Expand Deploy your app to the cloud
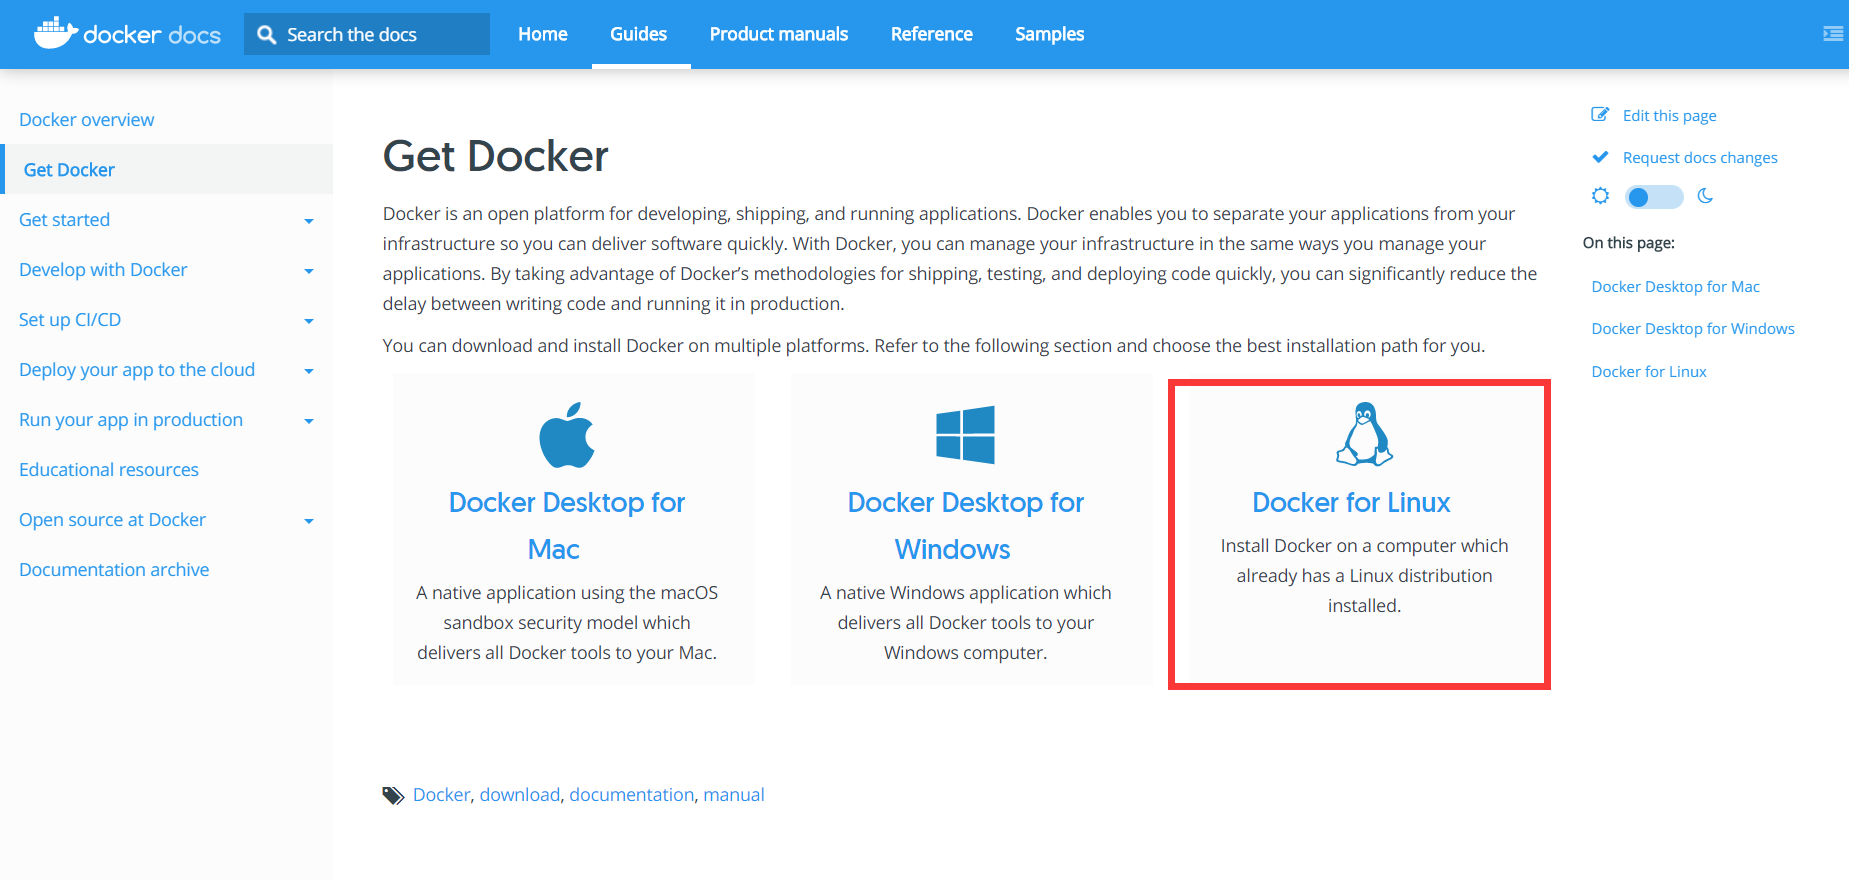 pos(309,371)
